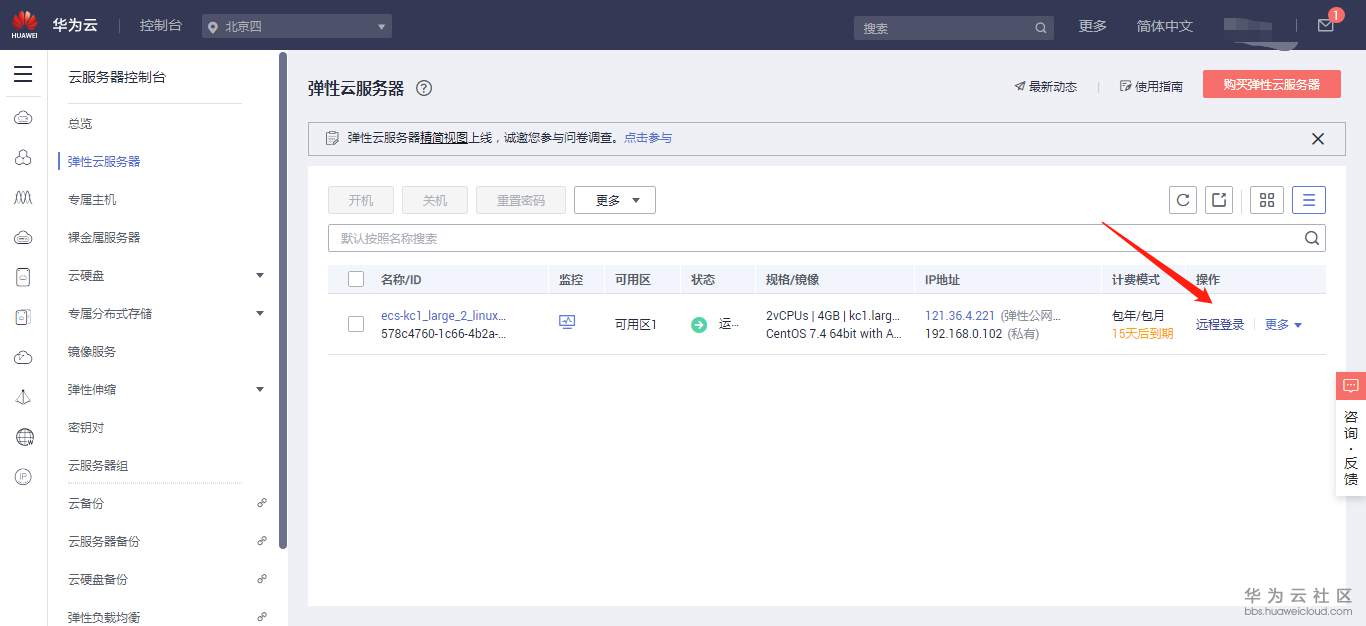
Task: Open 控制台 in top bar
Action: [161, 26]
